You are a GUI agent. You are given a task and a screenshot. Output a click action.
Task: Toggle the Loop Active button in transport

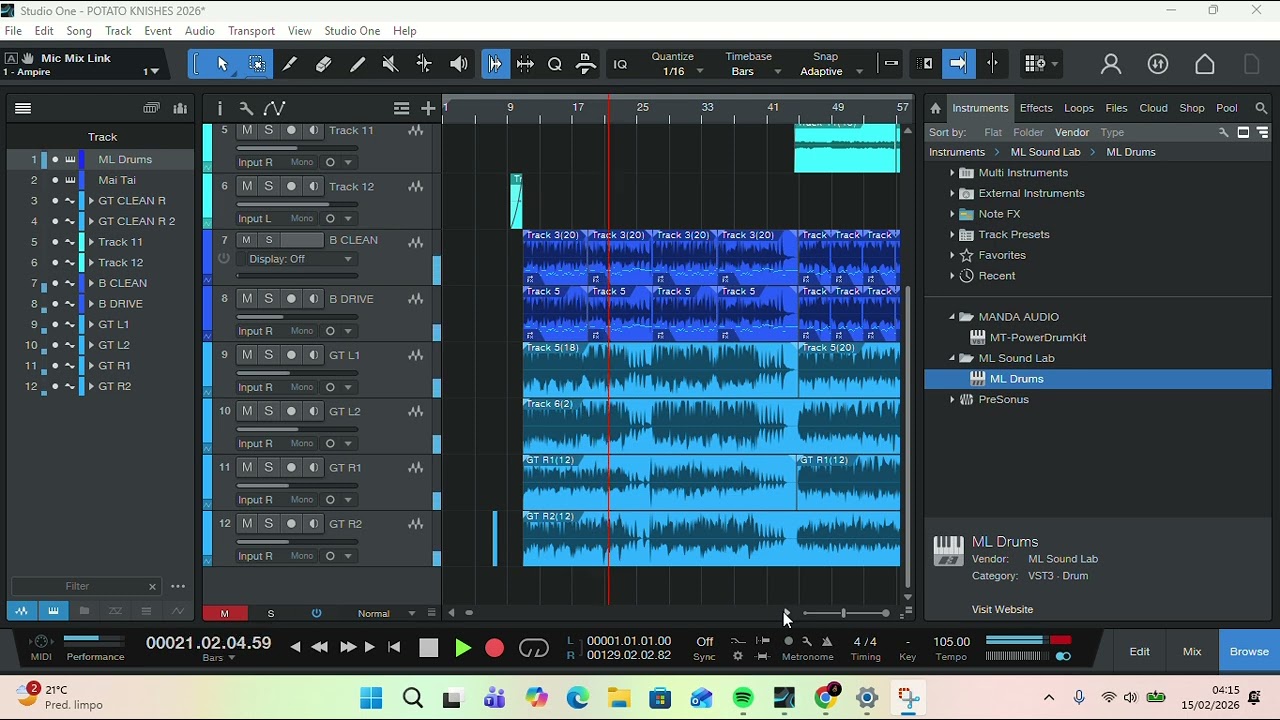[534, 648]
